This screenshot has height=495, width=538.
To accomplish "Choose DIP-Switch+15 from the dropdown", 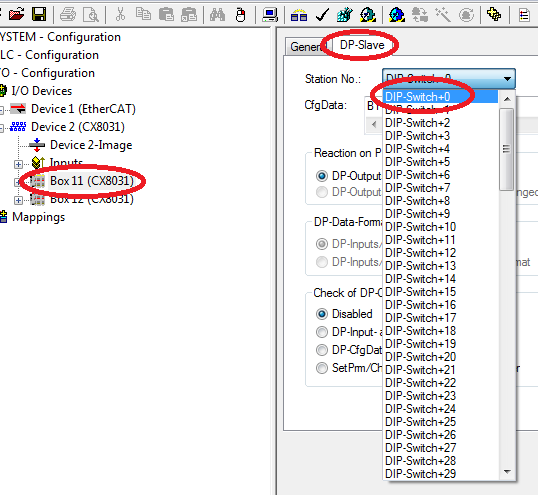I will 441,292.
